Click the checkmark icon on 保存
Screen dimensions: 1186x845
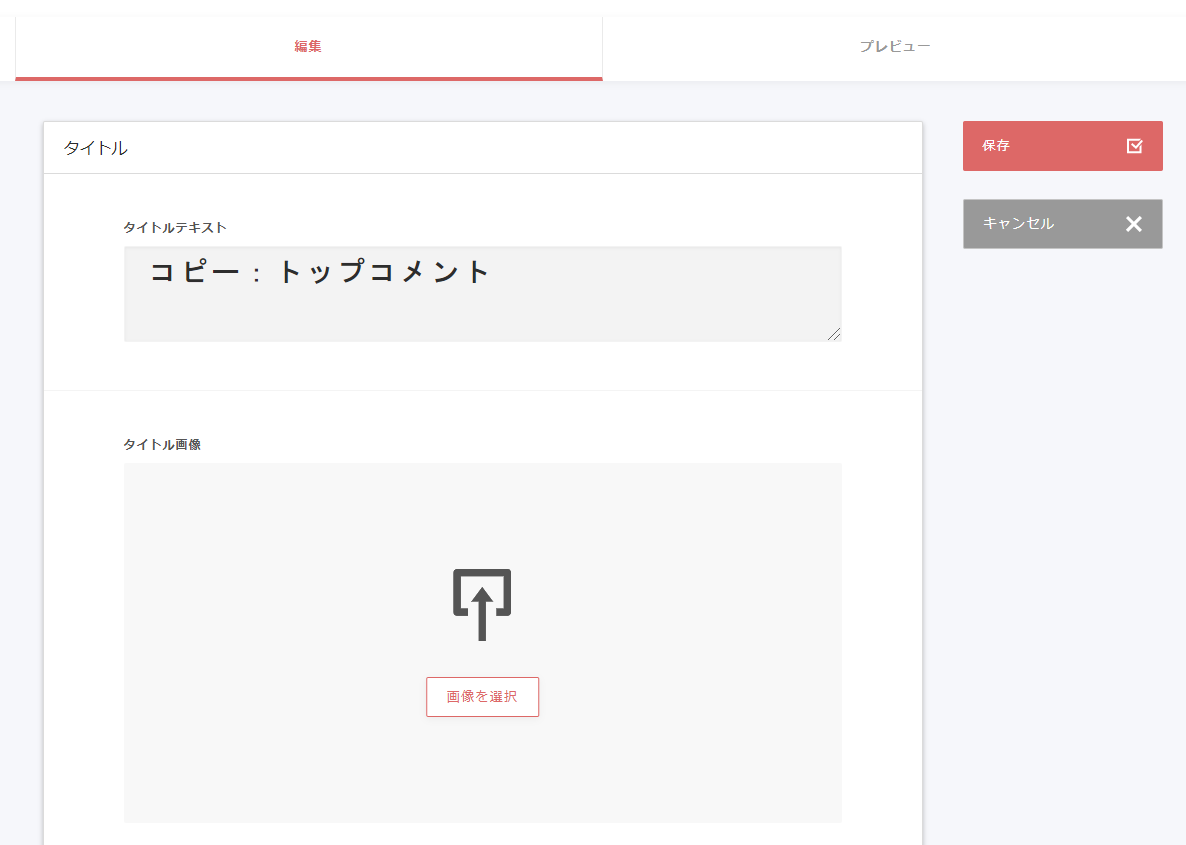[x=1134, y=146]
